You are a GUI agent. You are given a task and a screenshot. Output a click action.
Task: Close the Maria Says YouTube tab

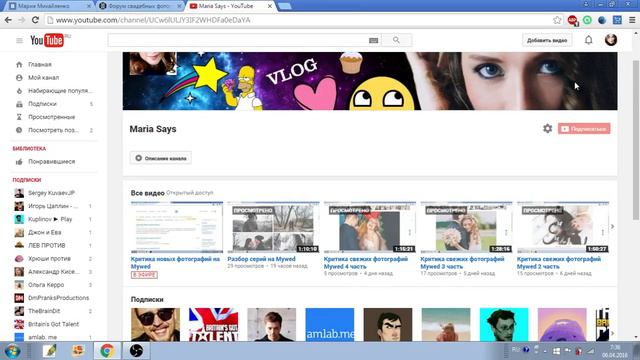pos(270,6)
